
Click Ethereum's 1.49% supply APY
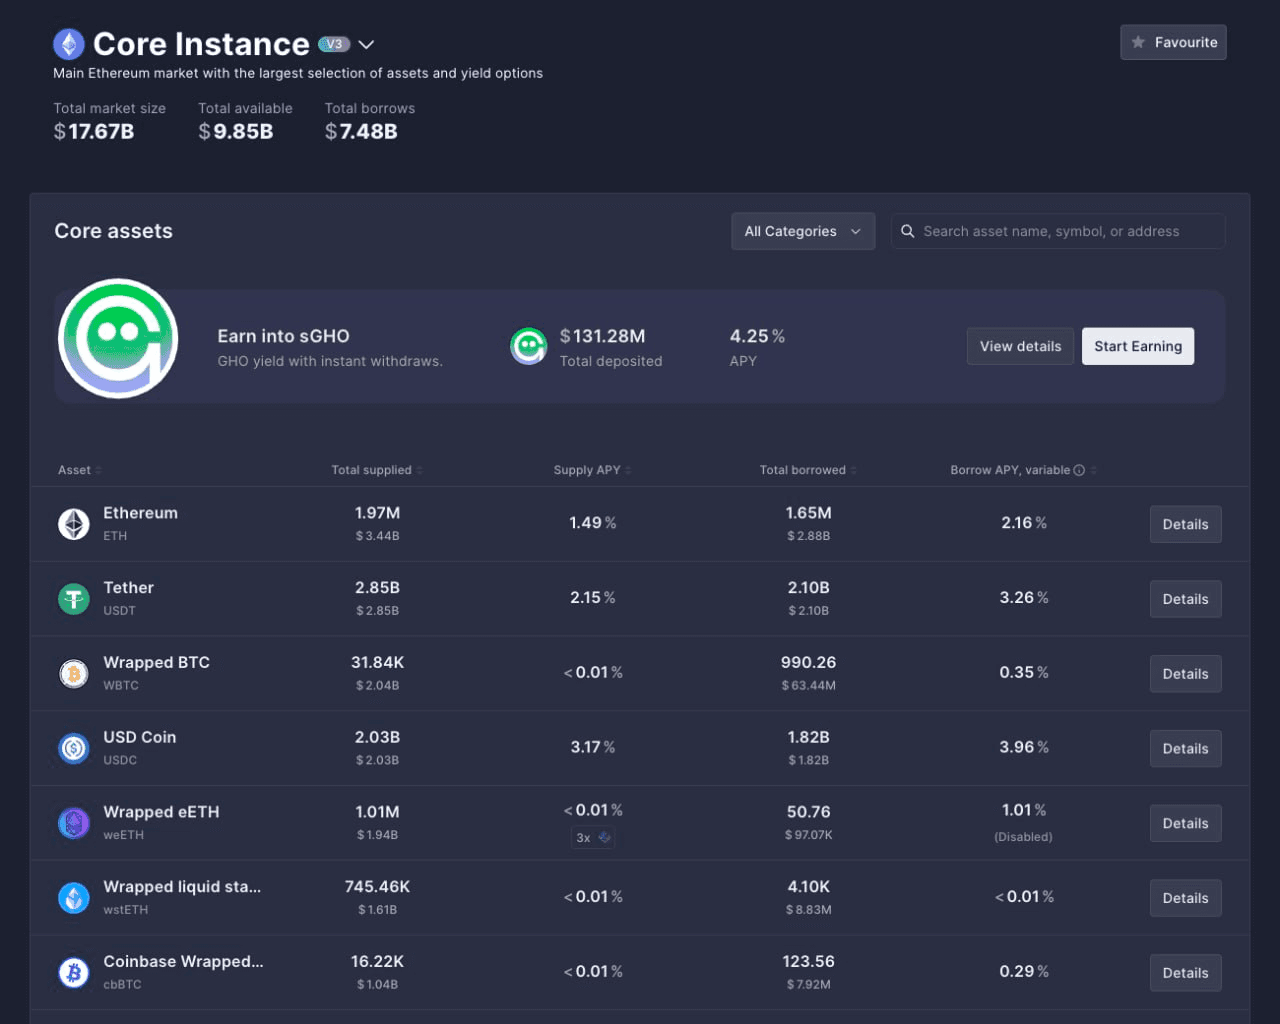(x=593, y=523)
